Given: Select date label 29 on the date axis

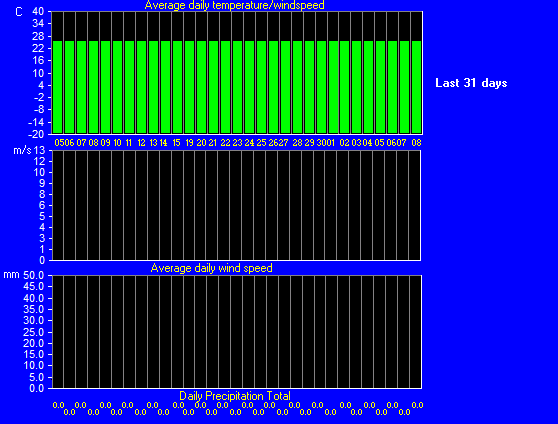Looking at the screenshot, I should [x=309, y=143].
